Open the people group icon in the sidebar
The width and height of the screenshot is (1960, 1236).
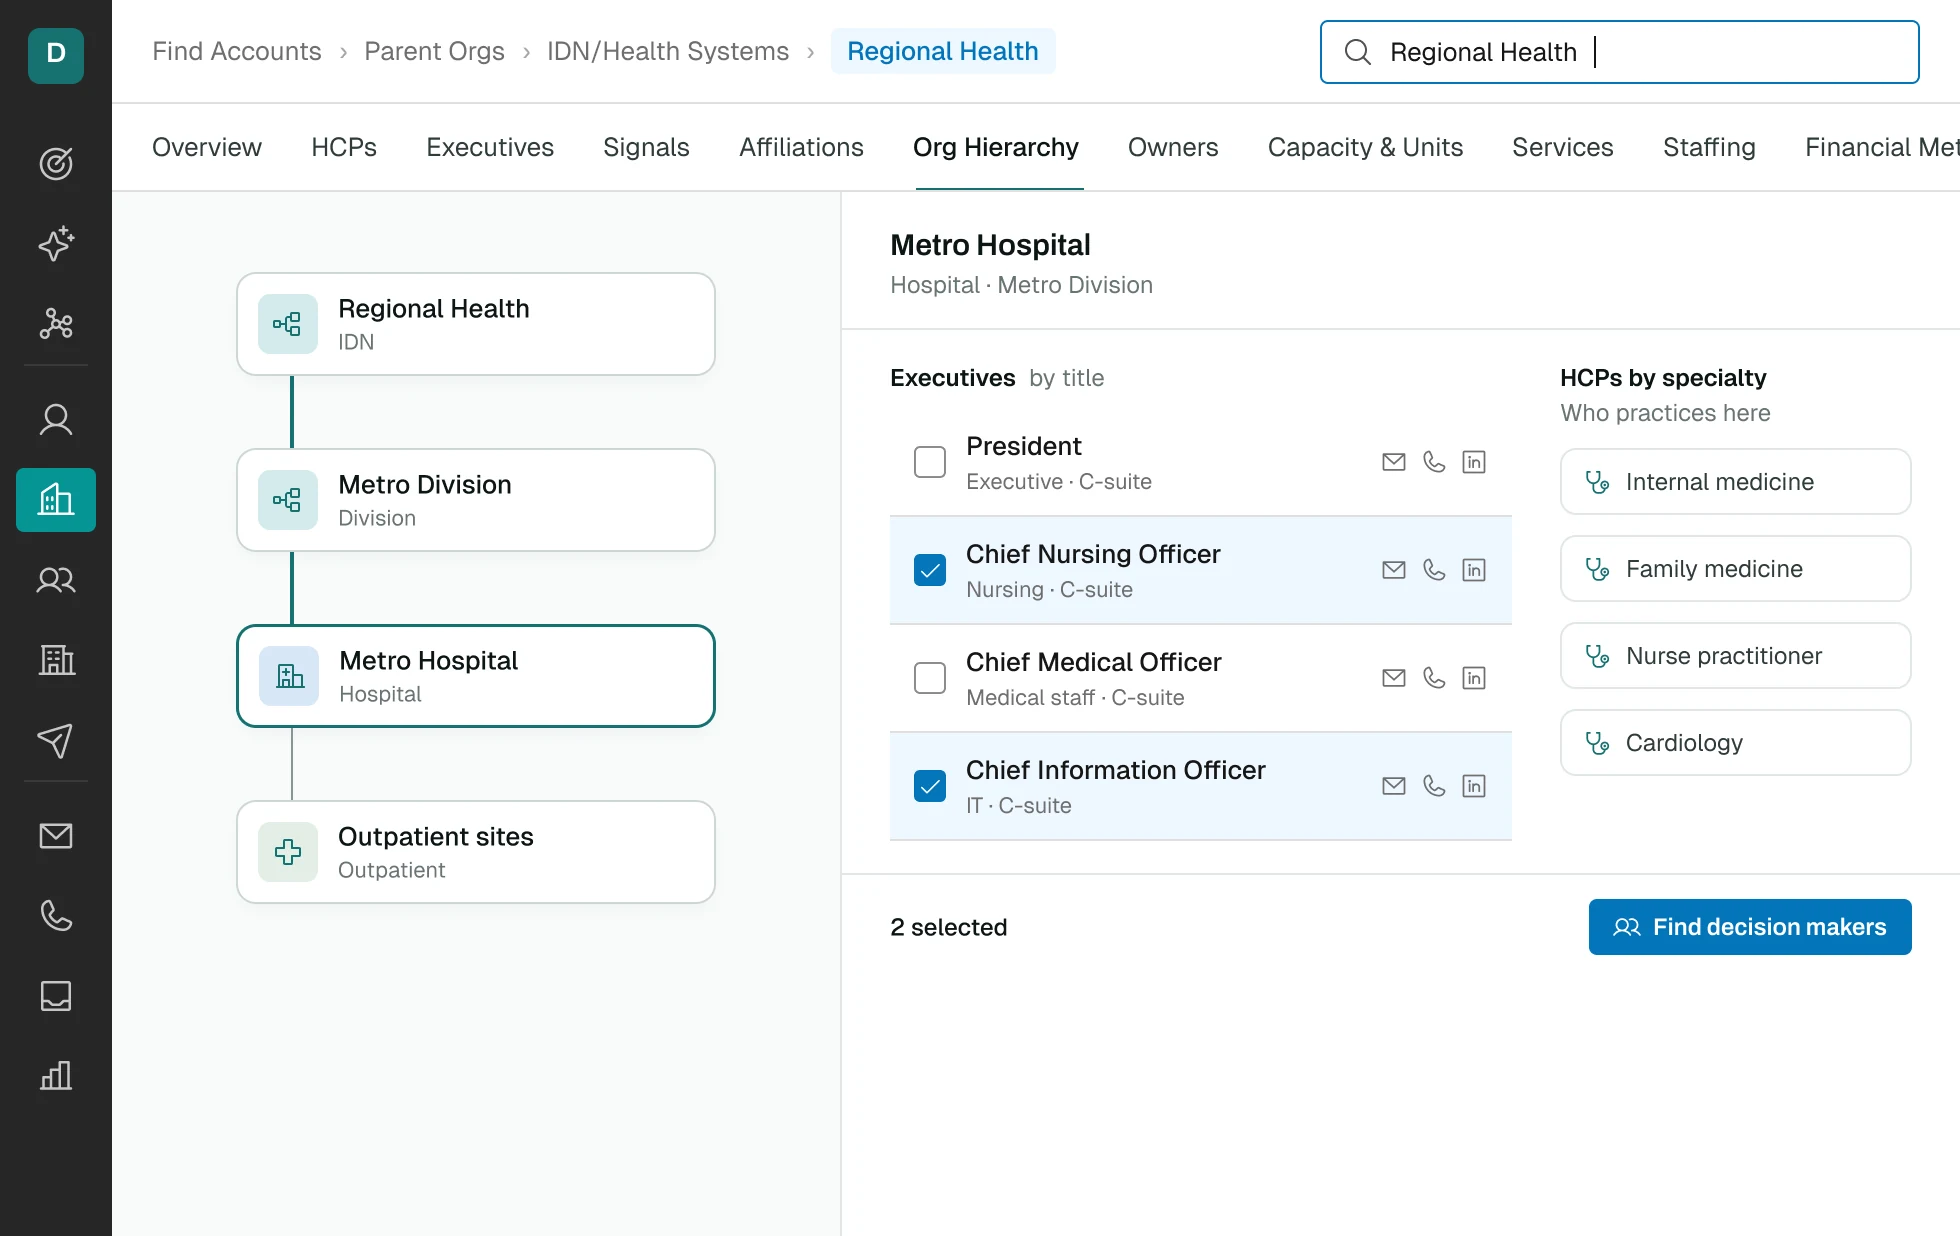(x=56, y=579)
